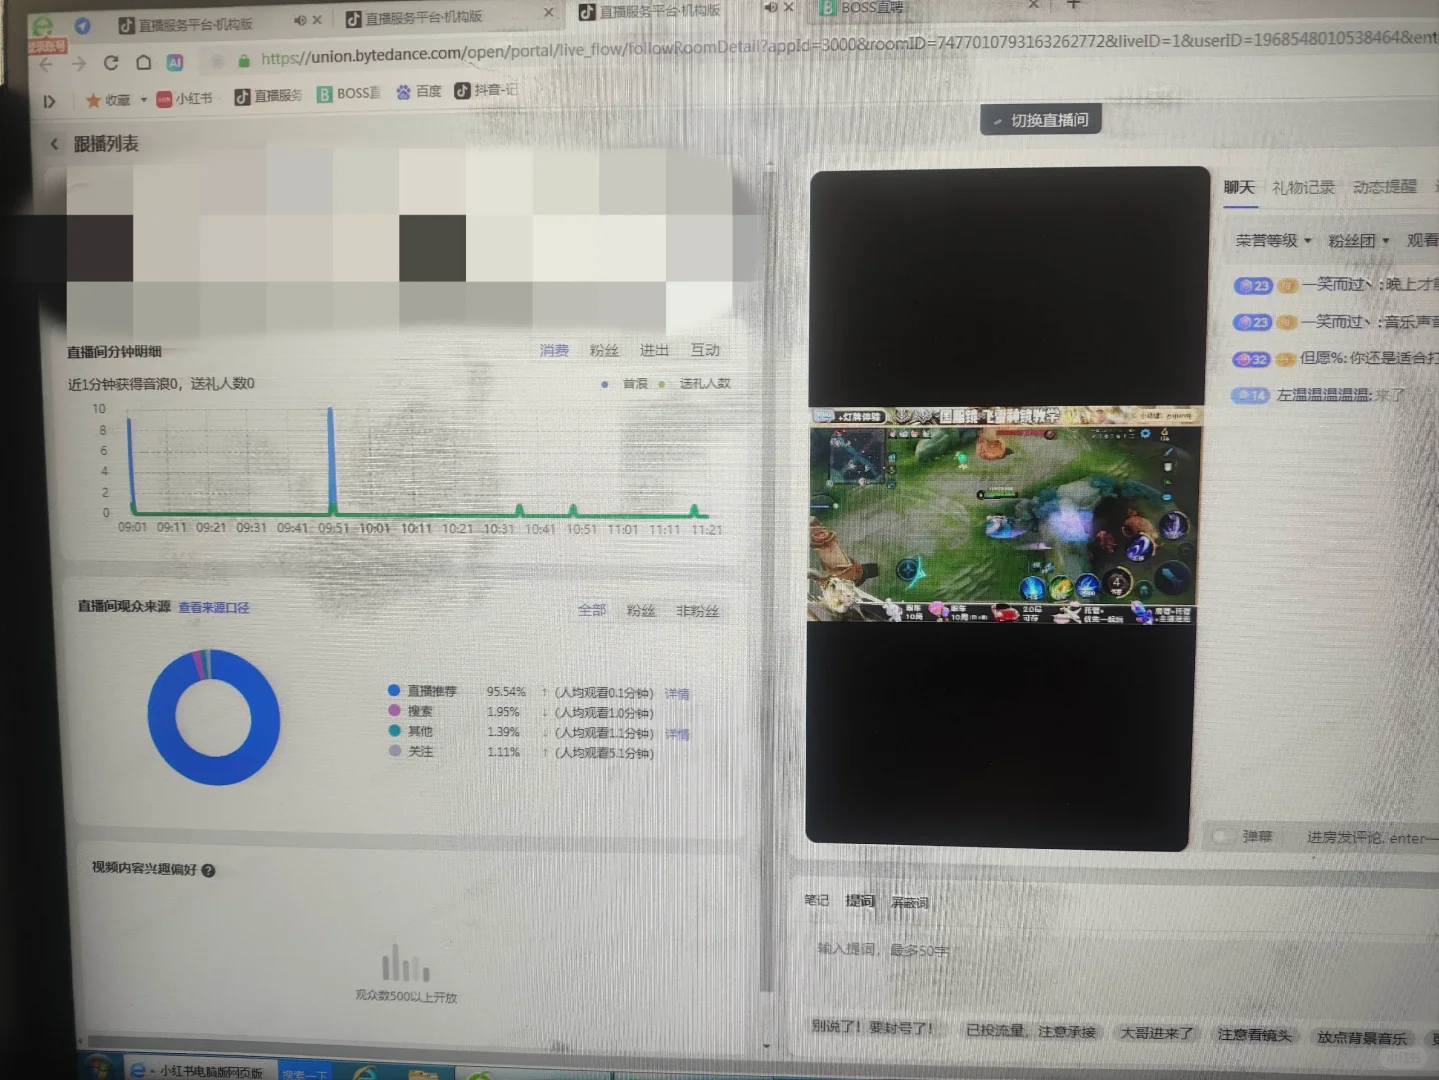Open Internet Explorer from the taskbar

364,1072
